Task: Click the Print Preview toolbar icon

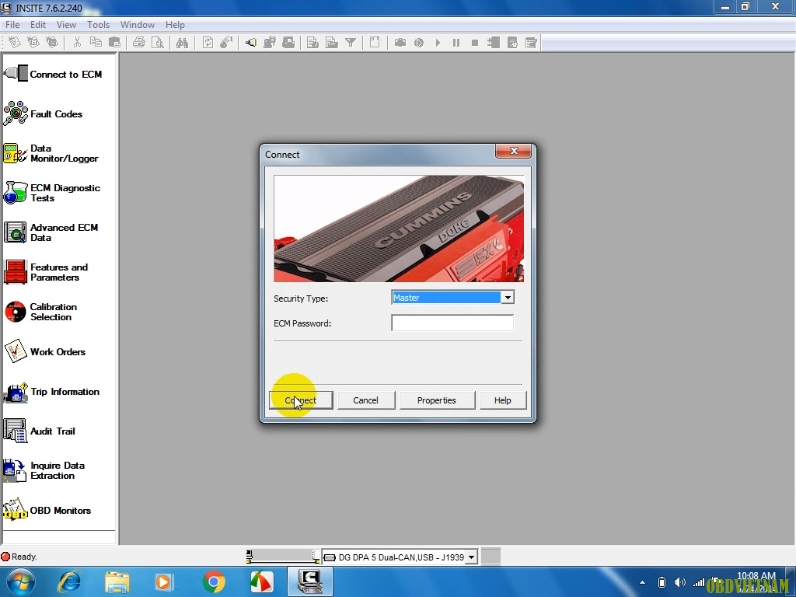Action: point(157,43)
